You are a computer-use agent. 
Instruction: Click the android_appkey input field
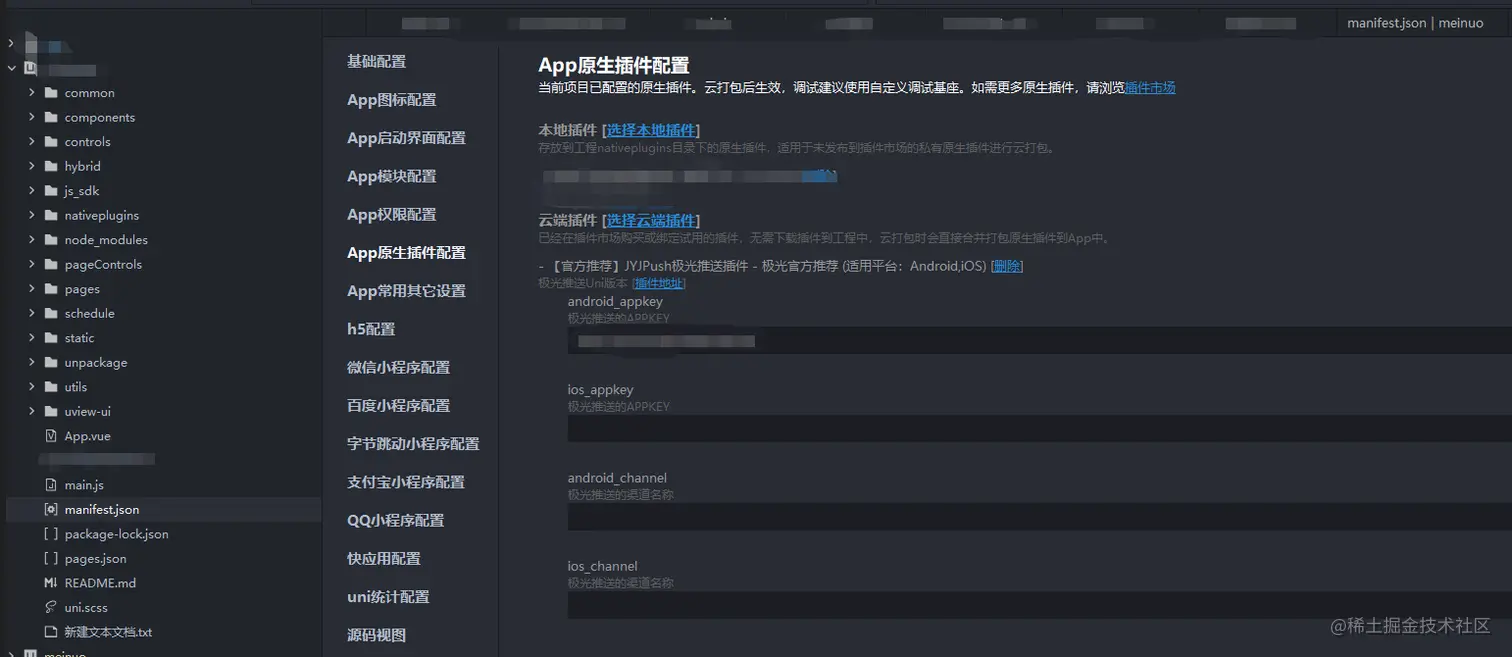(1040, 341)
